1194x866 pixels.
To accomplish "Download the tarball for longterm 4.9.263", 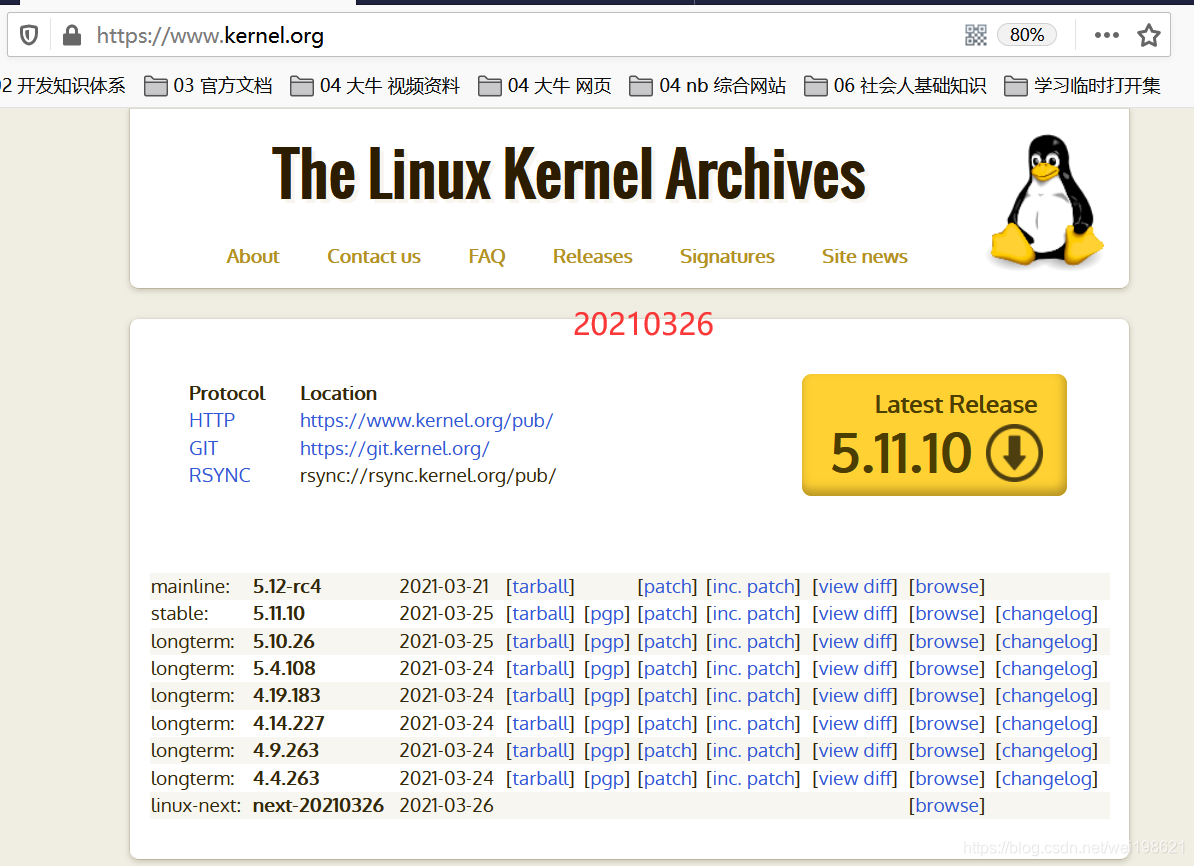I will tap(540, 751).
